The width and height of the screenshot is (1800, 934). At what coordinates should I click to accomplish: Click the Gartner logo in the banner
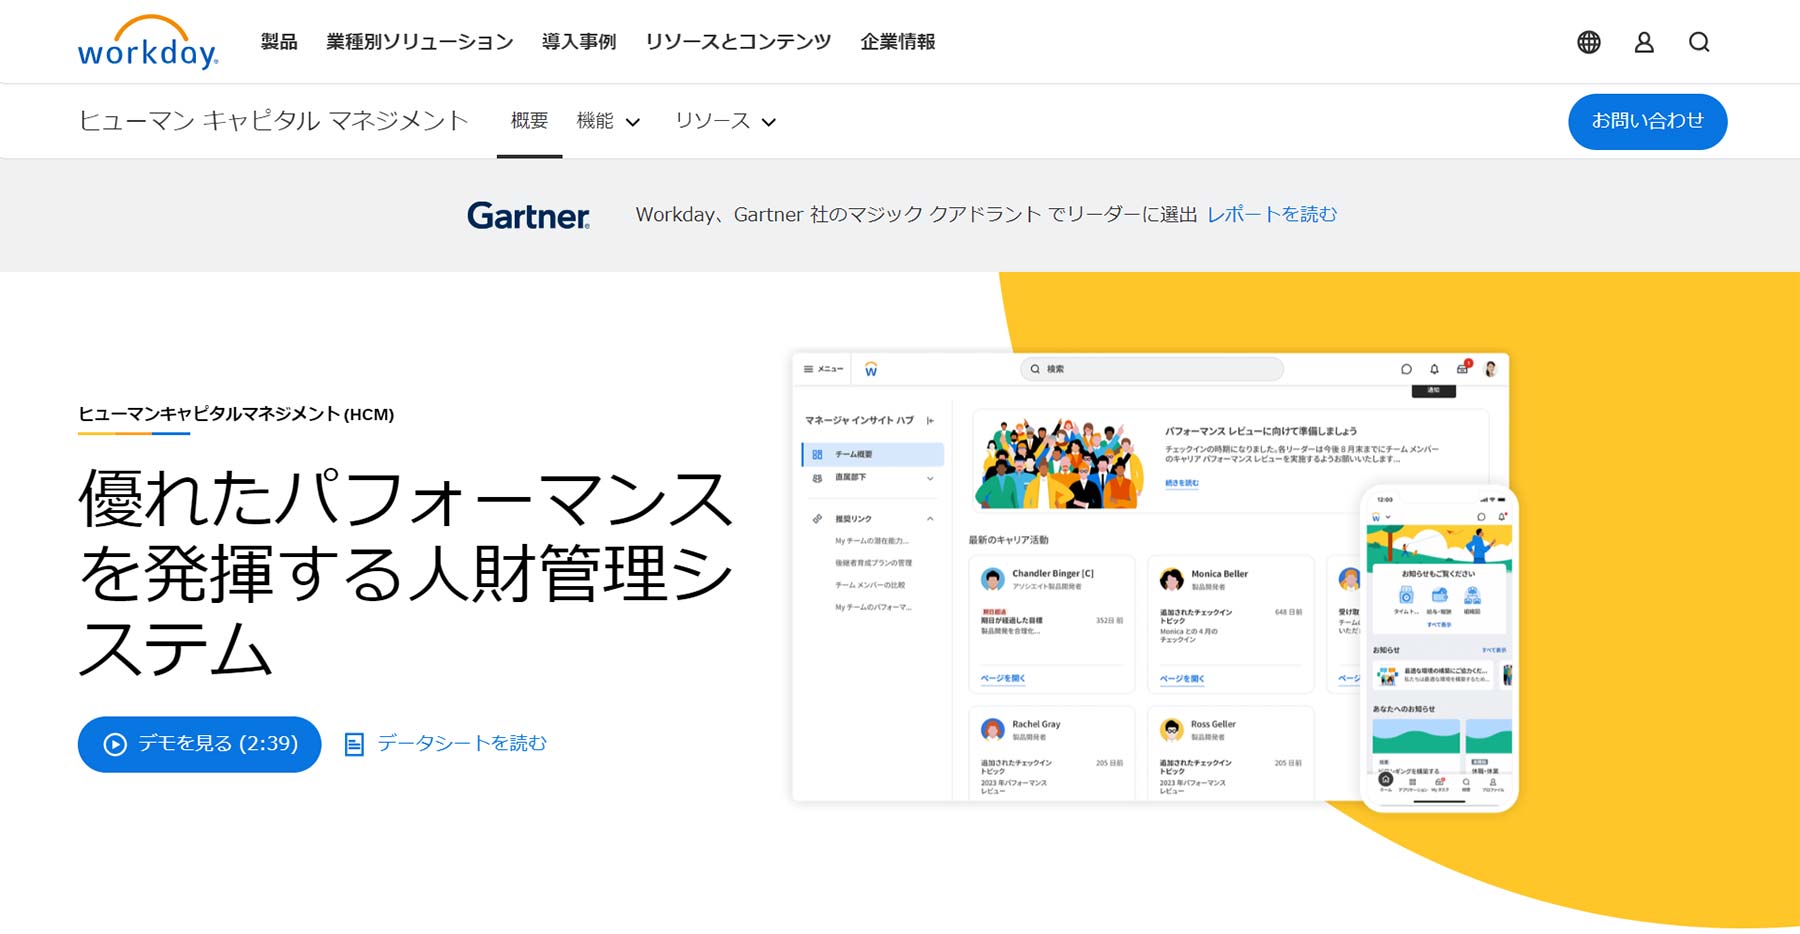[x=528, y=215]
